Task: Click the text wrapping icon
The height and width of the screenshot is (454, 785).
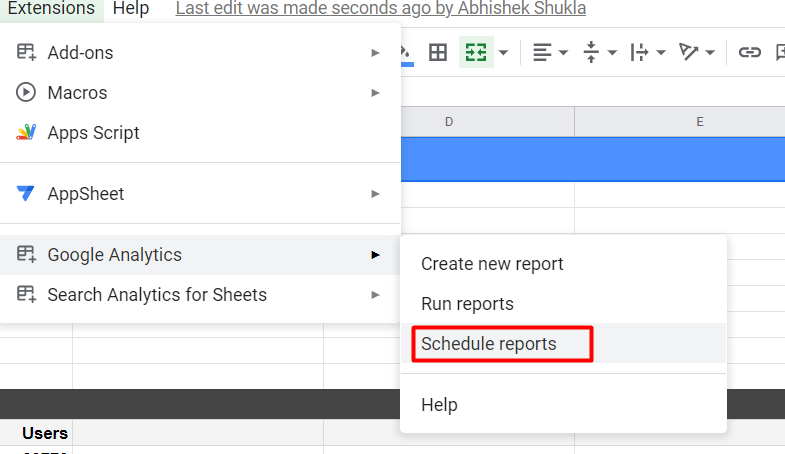Action: pyautogui.click(x=639, y=52)
